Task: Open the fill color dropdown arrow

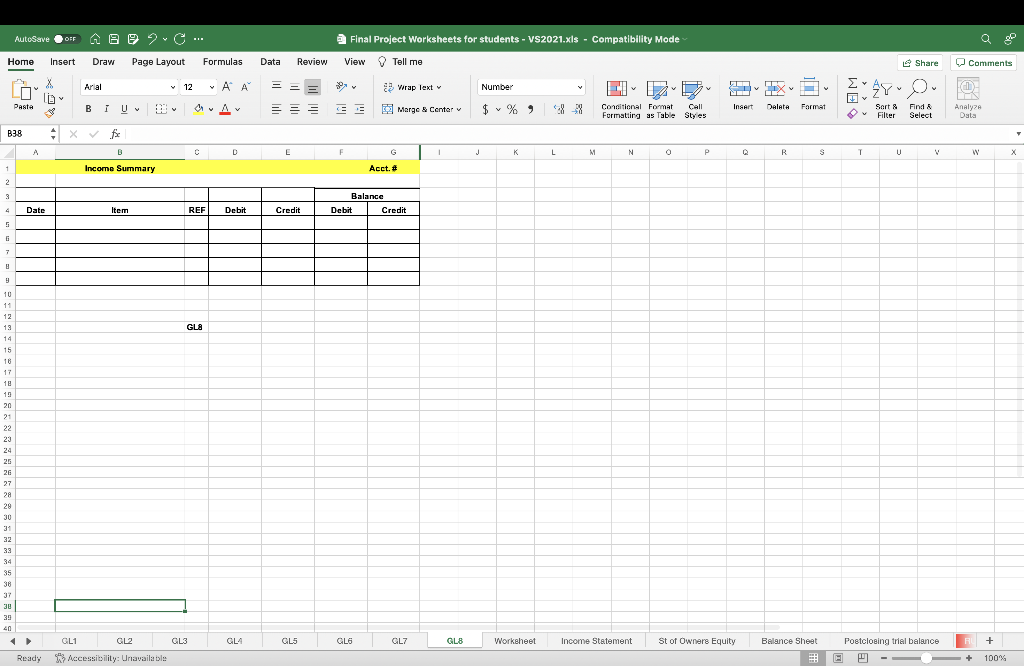Action: 211,110
